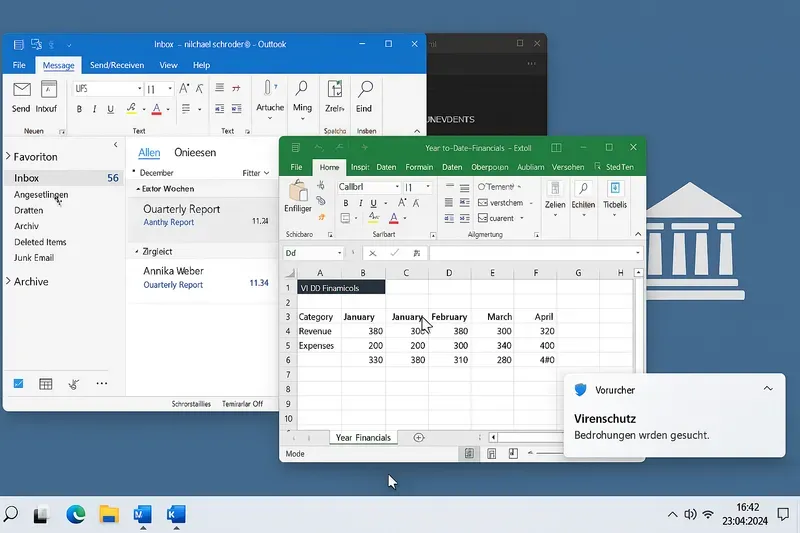Screen dimensions: 800x533
Task: Open the Excel Home tab
Action: [x=329, y=167]
